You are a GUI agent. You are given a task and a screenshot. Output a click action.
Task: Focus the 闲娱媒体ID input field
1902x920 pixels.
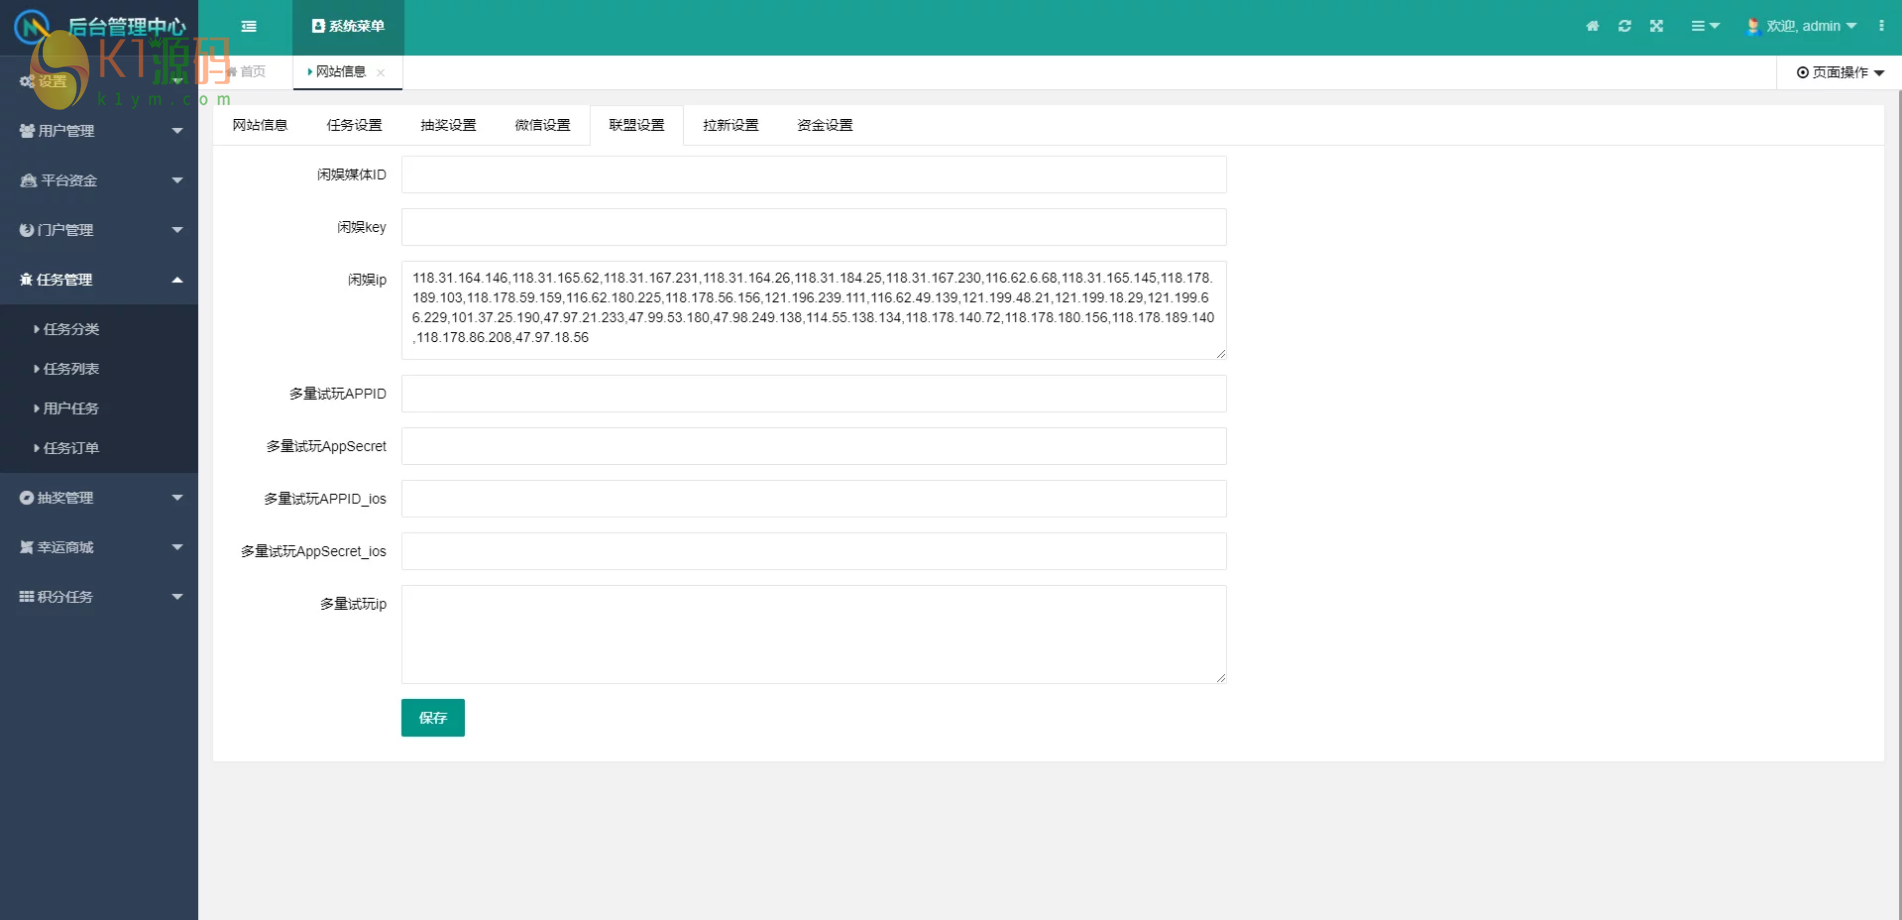[814, 175]
